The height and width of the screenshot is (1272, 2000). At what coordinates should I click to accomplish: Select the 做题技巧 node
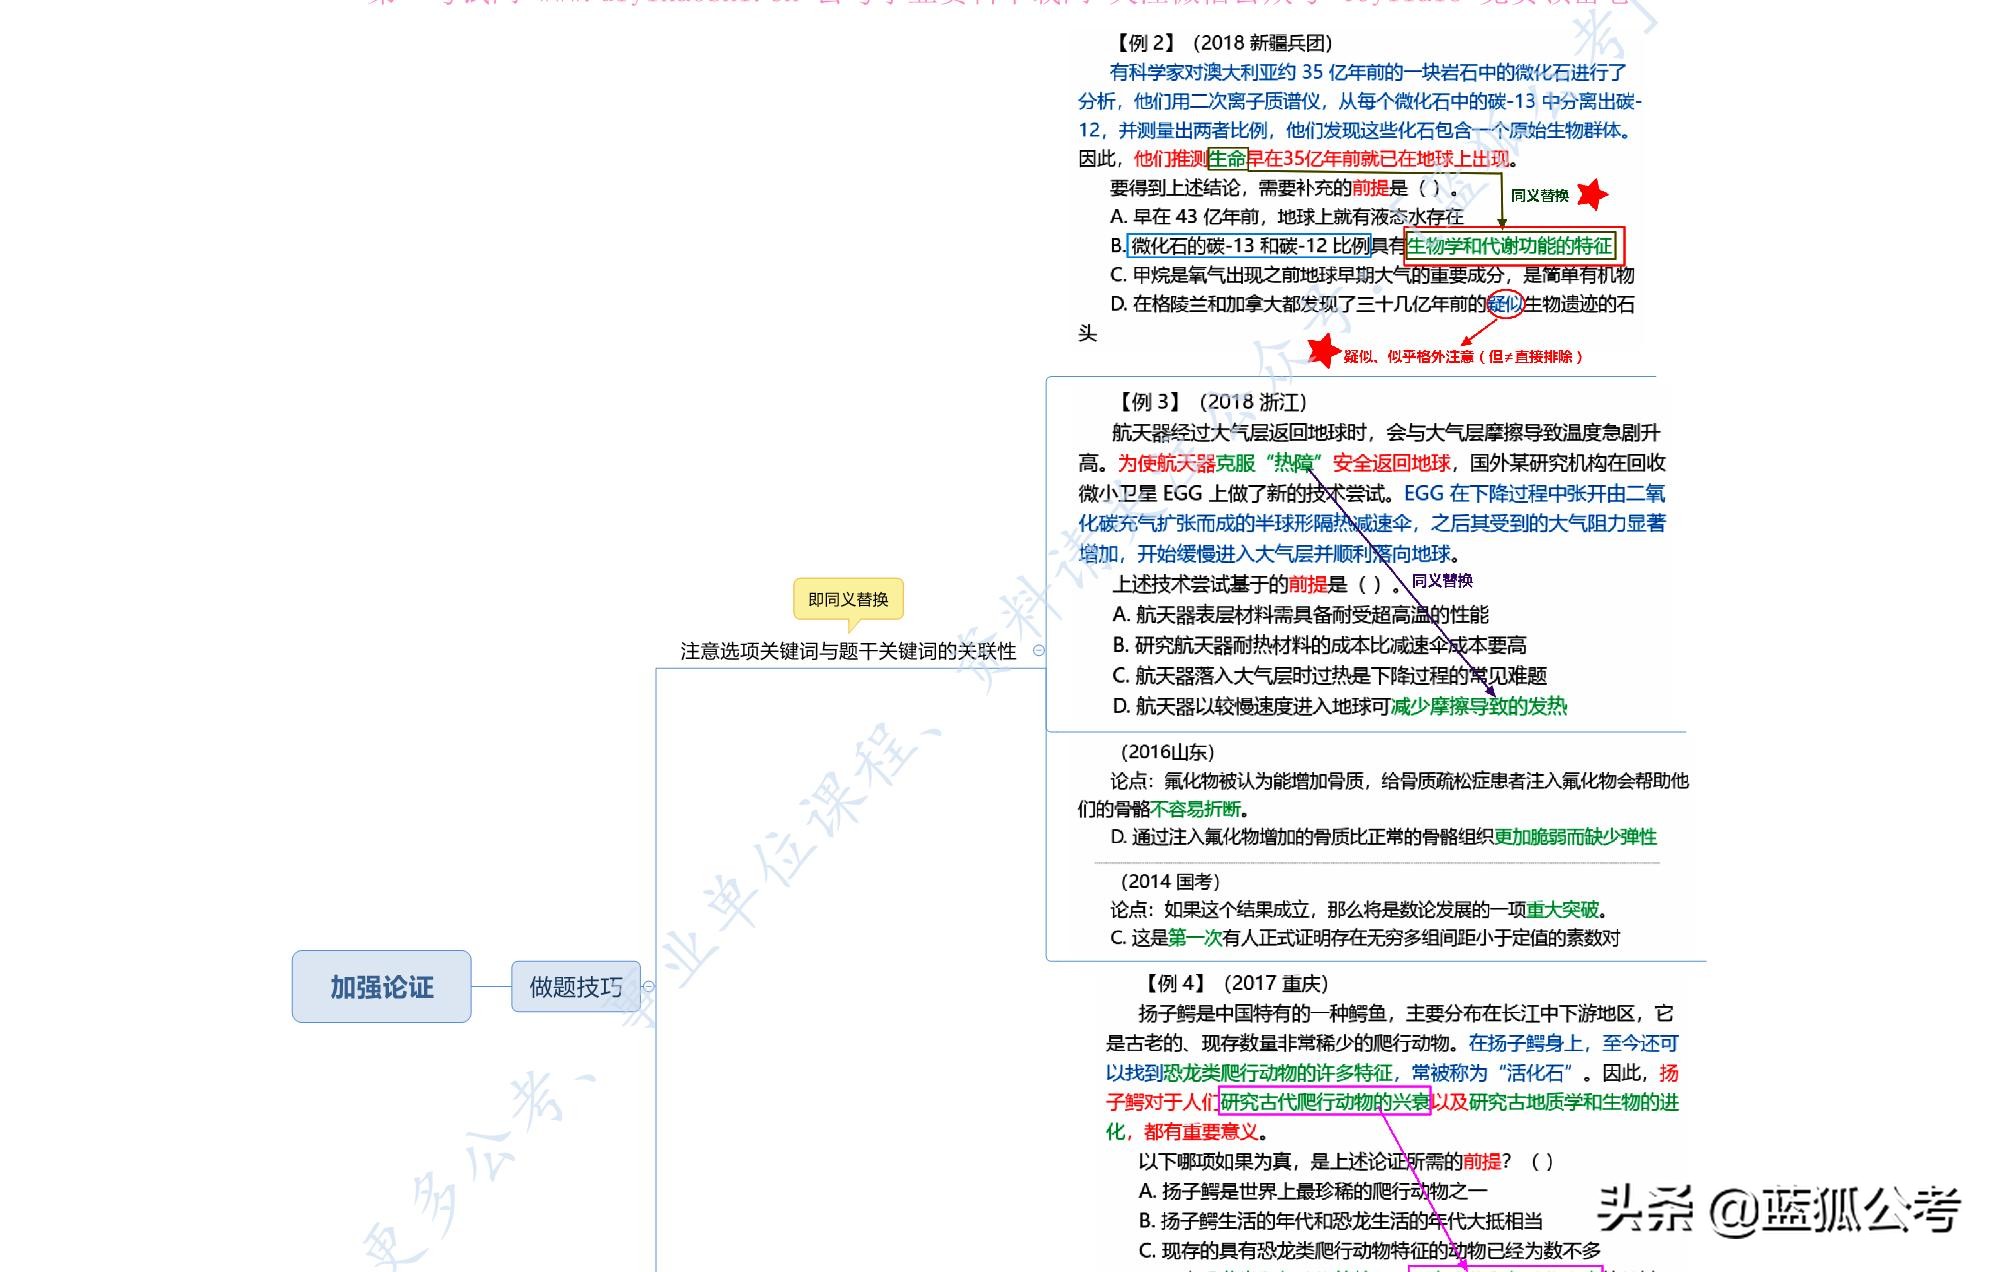point(575,987)
